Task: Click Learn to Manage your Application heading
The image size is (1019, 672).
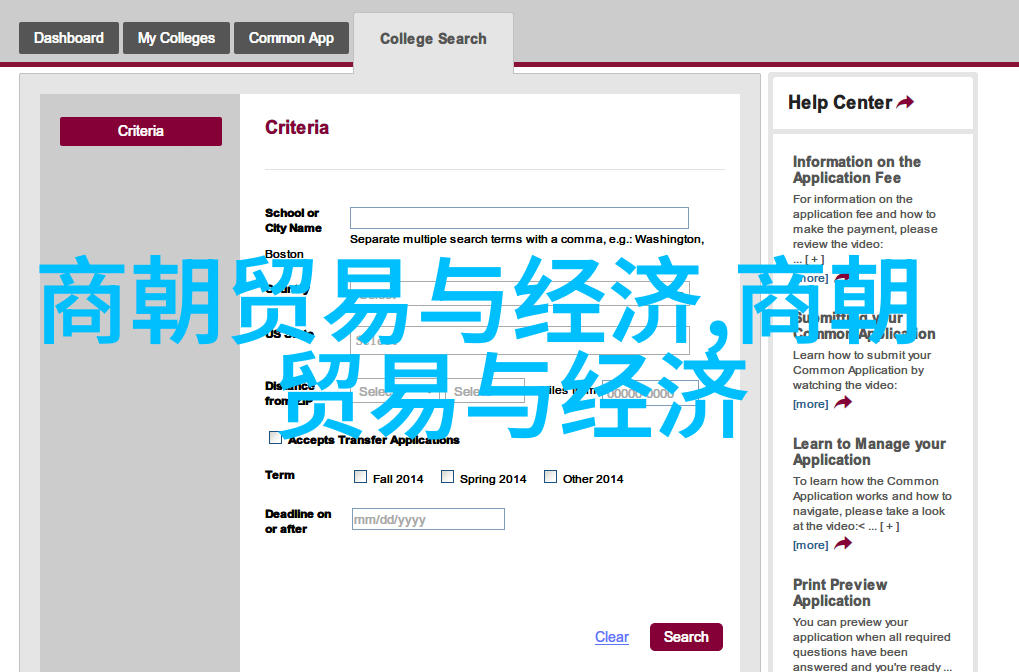Action: tap(869, 452)
